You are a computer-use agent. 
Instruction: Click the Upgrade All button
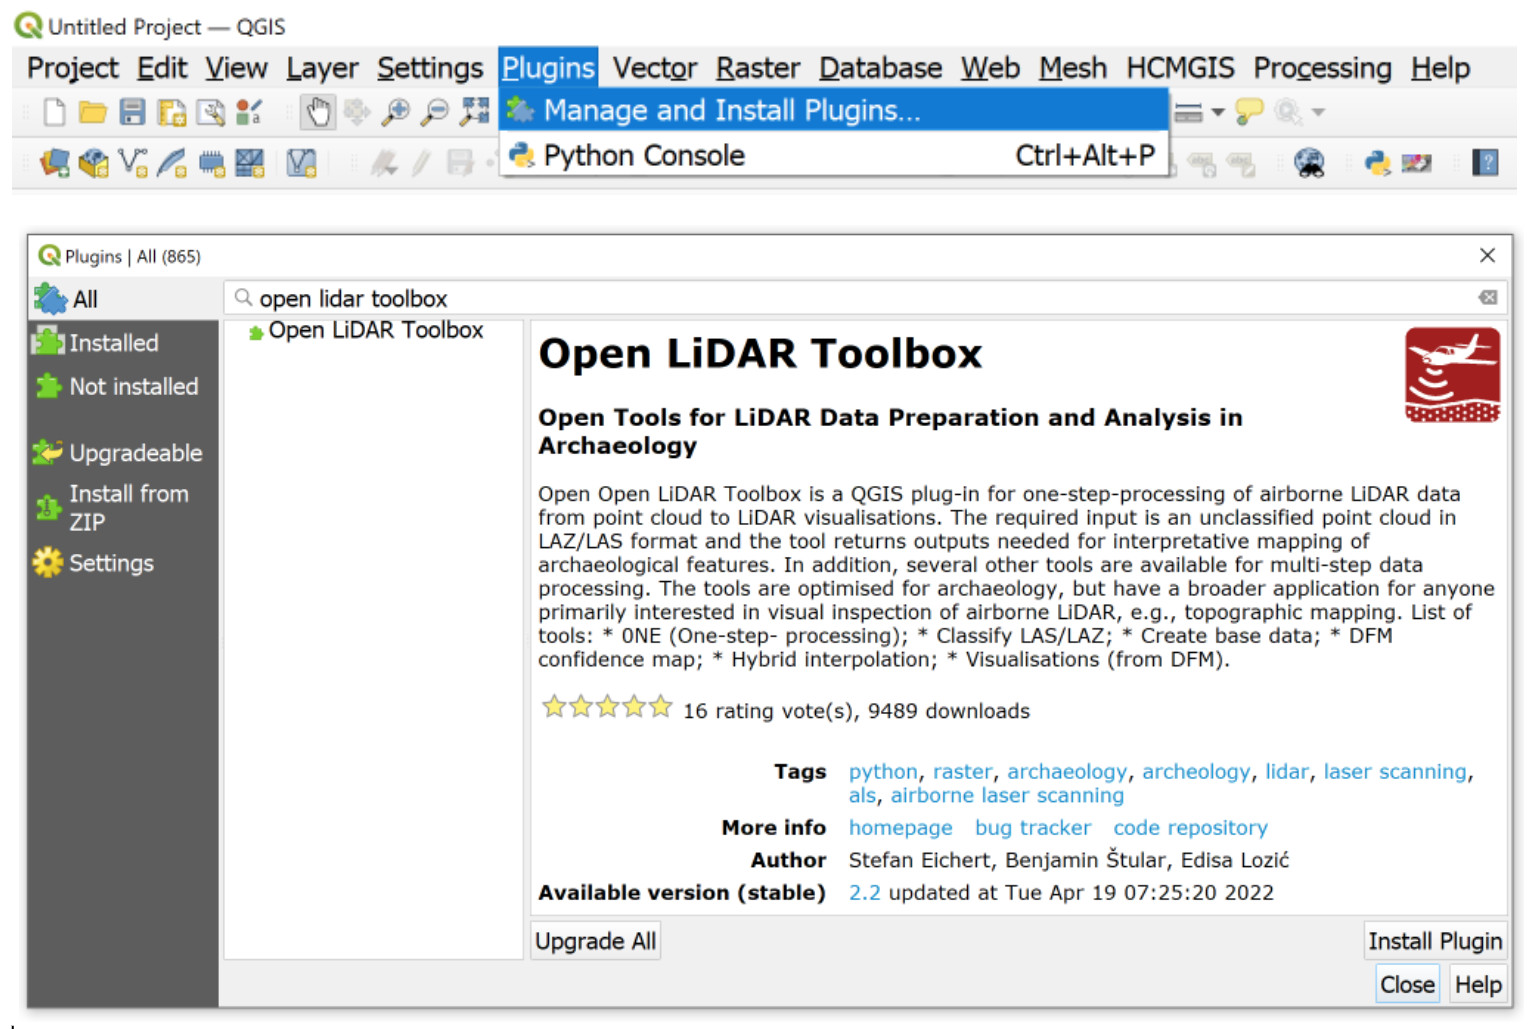pyautogui.click(x=595, y=941)
